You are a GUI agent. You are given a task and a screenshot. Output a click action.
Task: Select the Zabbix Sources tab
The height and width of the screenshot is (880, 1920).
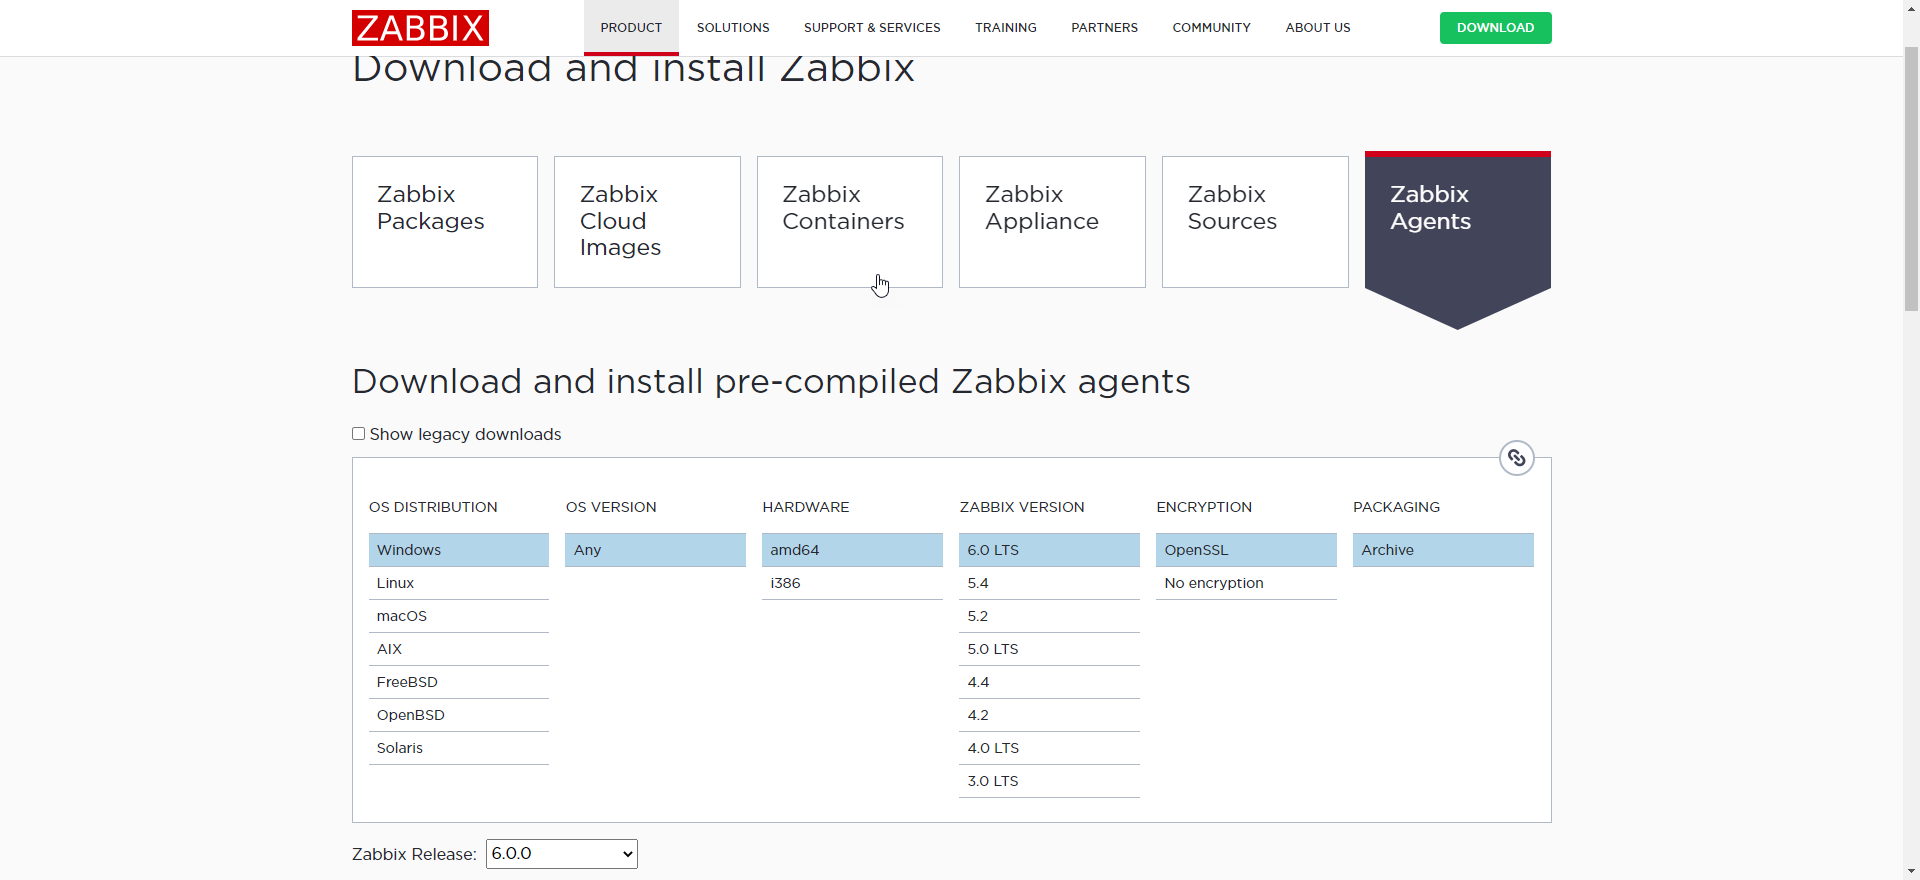tap(1255, 222)
